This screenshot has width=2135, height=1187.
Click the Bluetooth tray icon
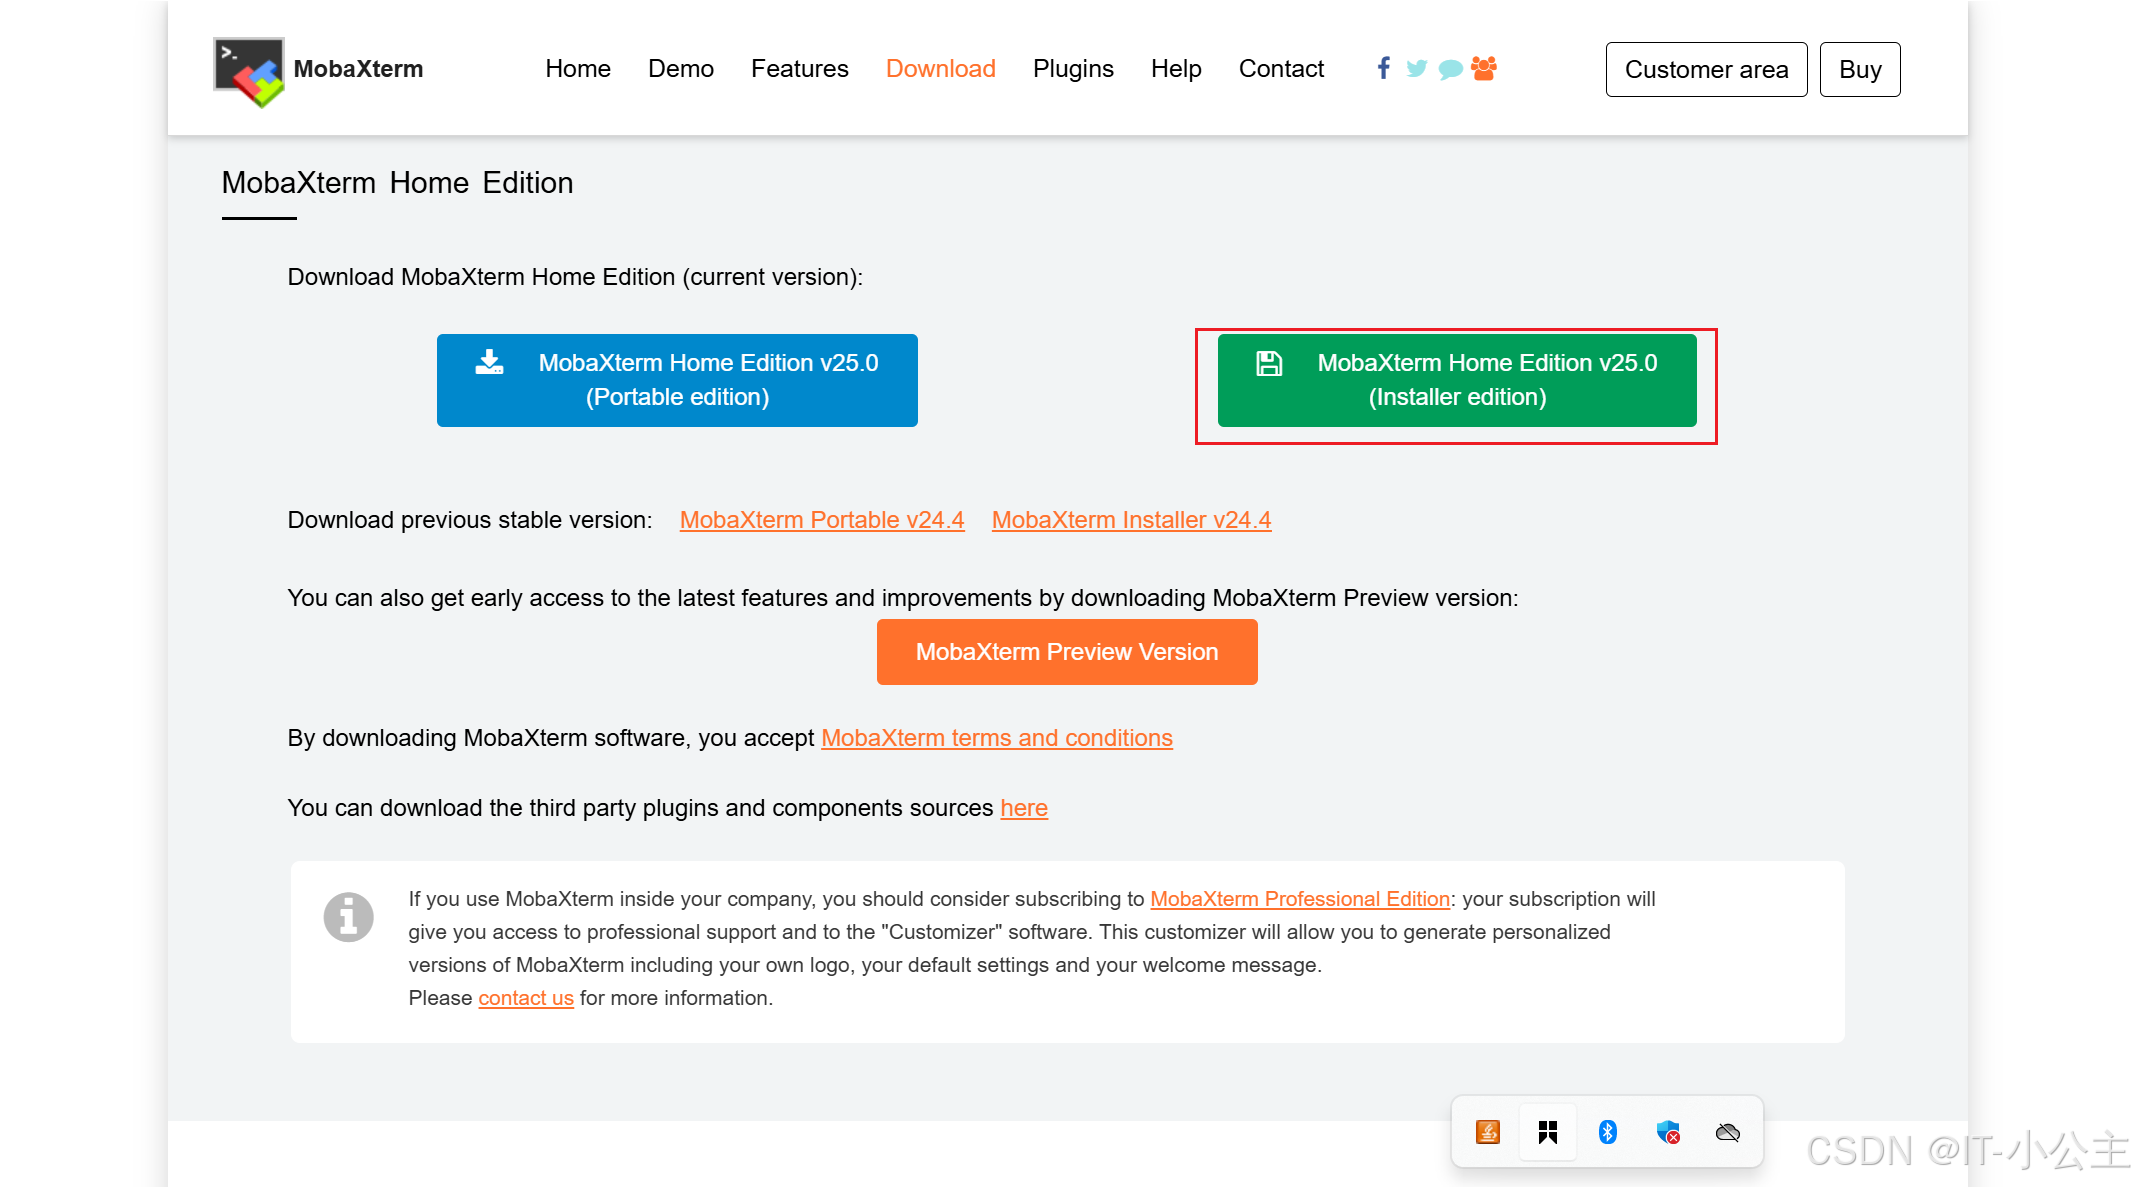1607,1131
